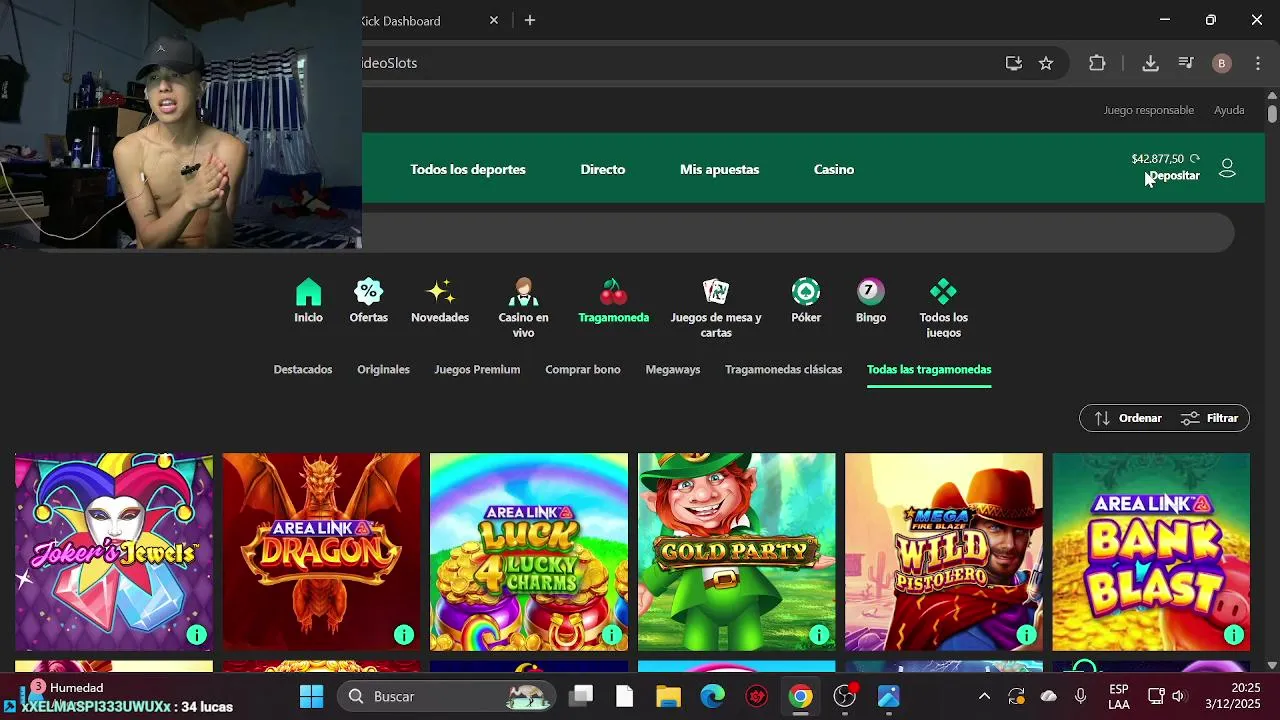Click the Depositar button
The width and height of the screenshot is (1280, 720).
[x=1174, y=176]
